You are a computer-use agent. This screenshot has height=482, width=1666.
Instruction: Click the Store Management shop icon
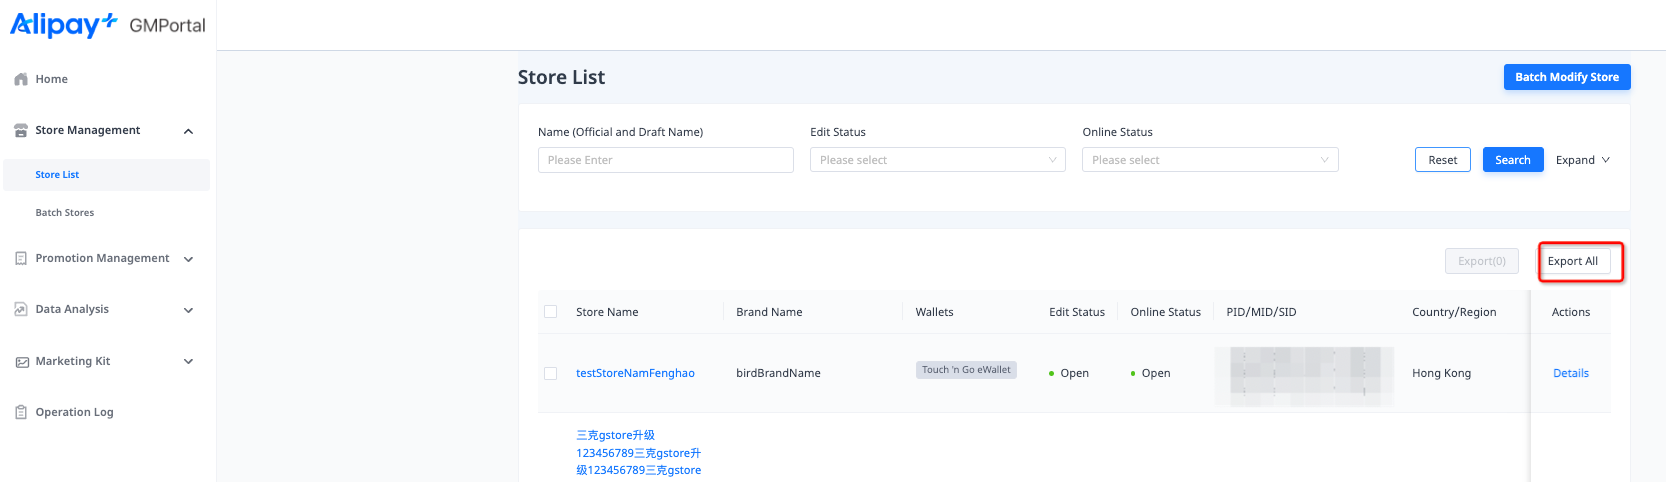[x=21, y=131]
